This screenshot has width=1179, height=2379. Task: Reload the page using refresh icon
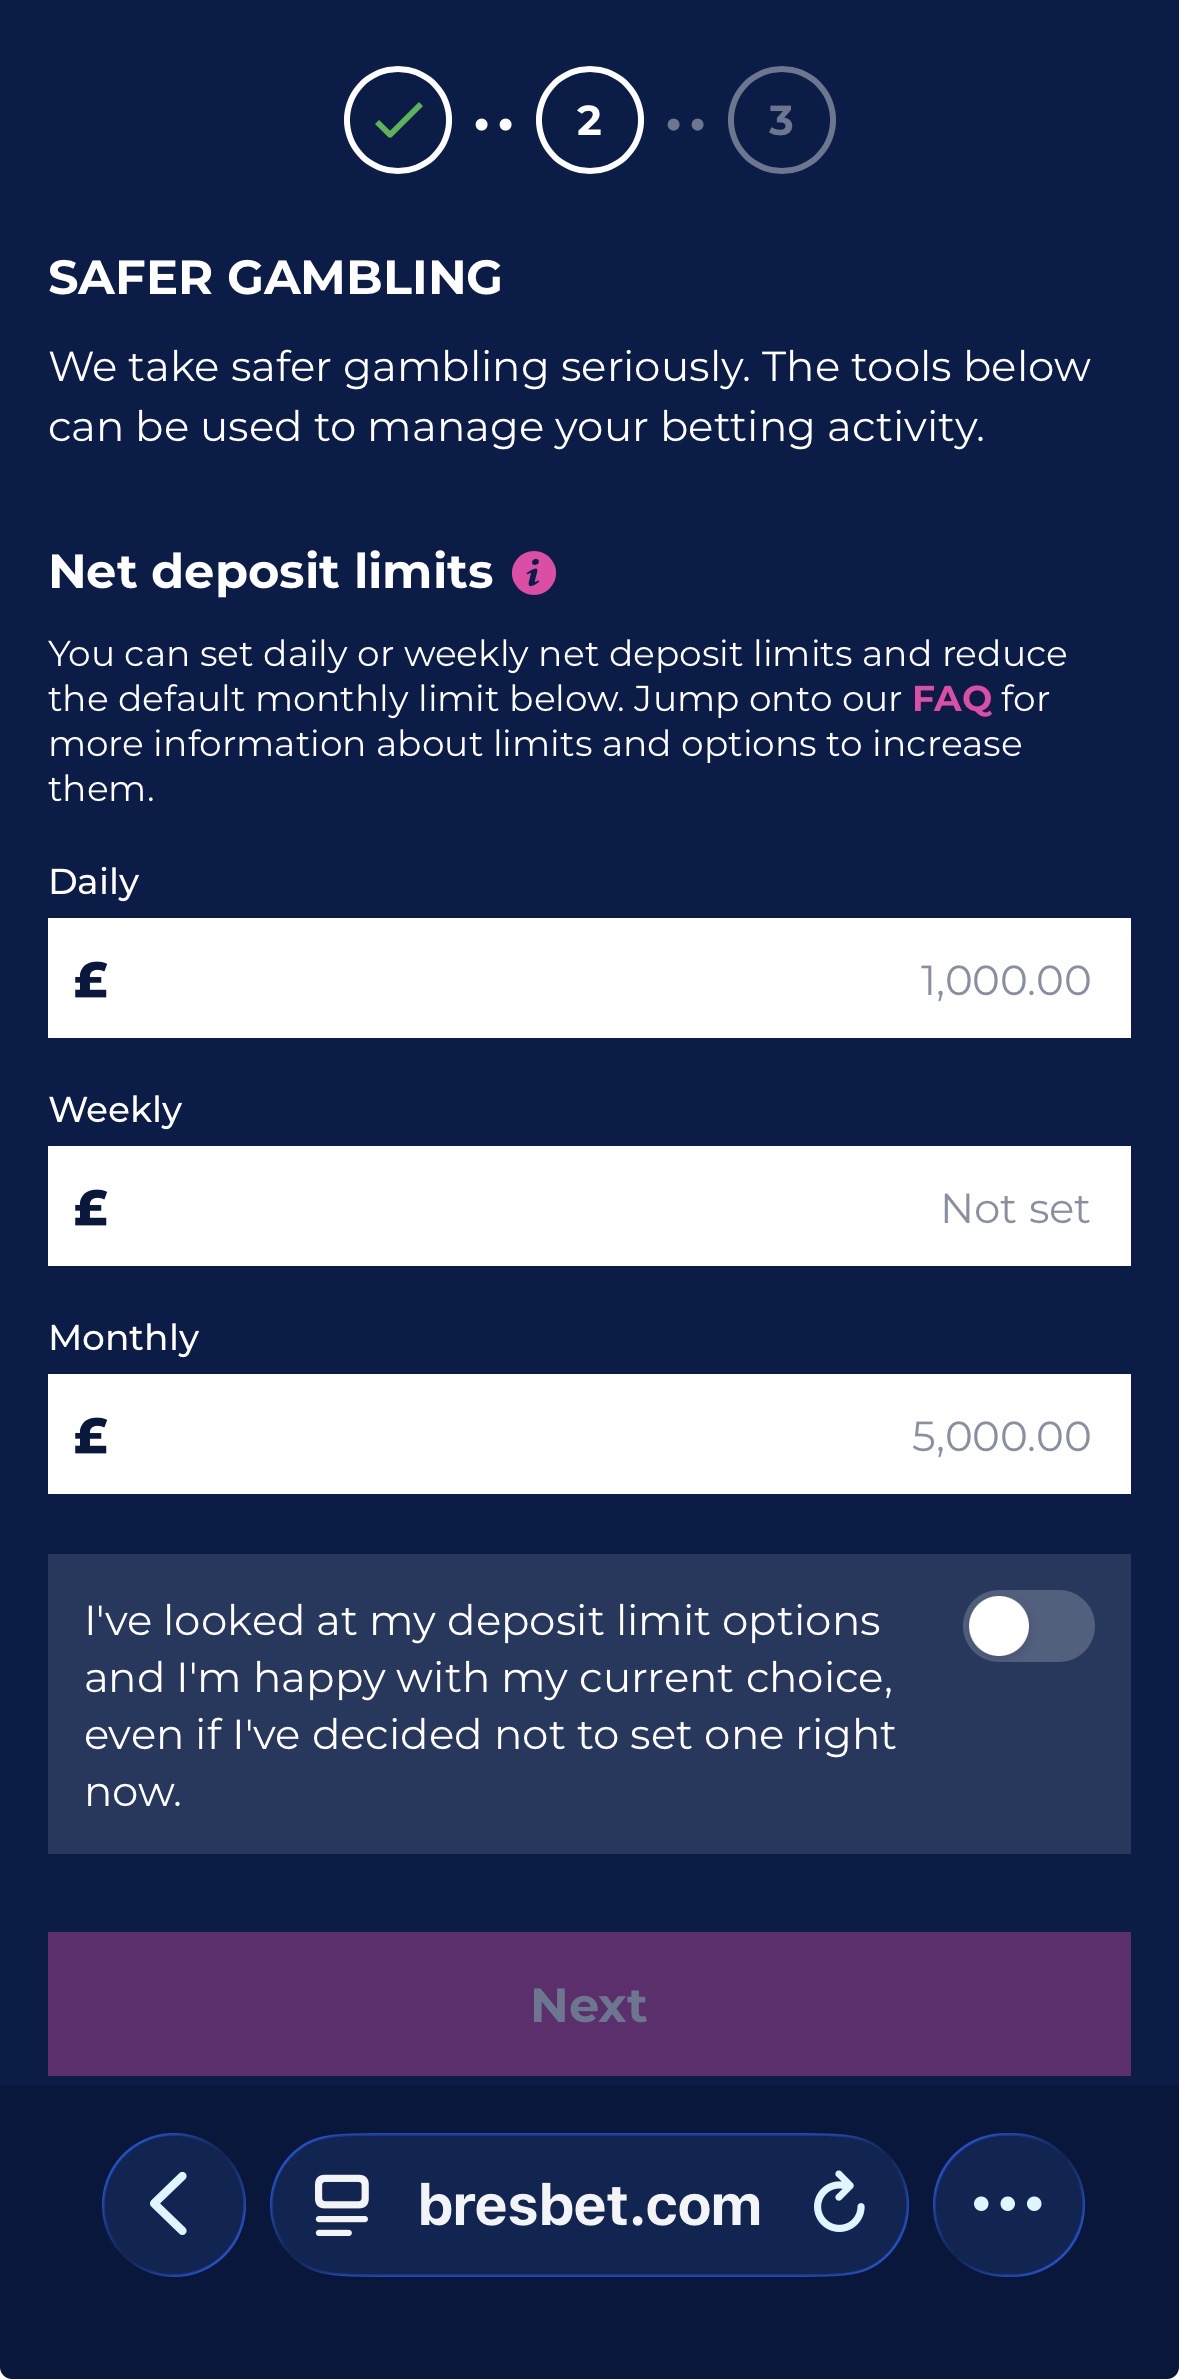click(x=838, y=2202)
